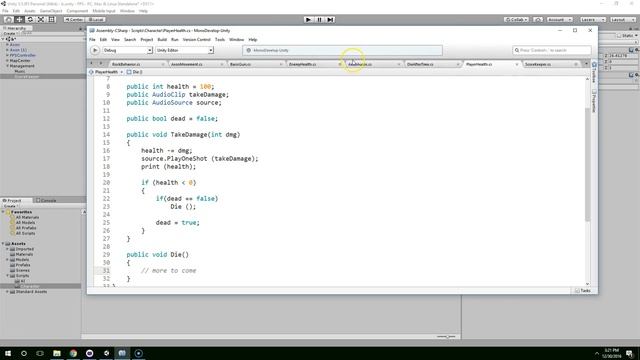Click Die() method breadcrumb

point(135,72)
